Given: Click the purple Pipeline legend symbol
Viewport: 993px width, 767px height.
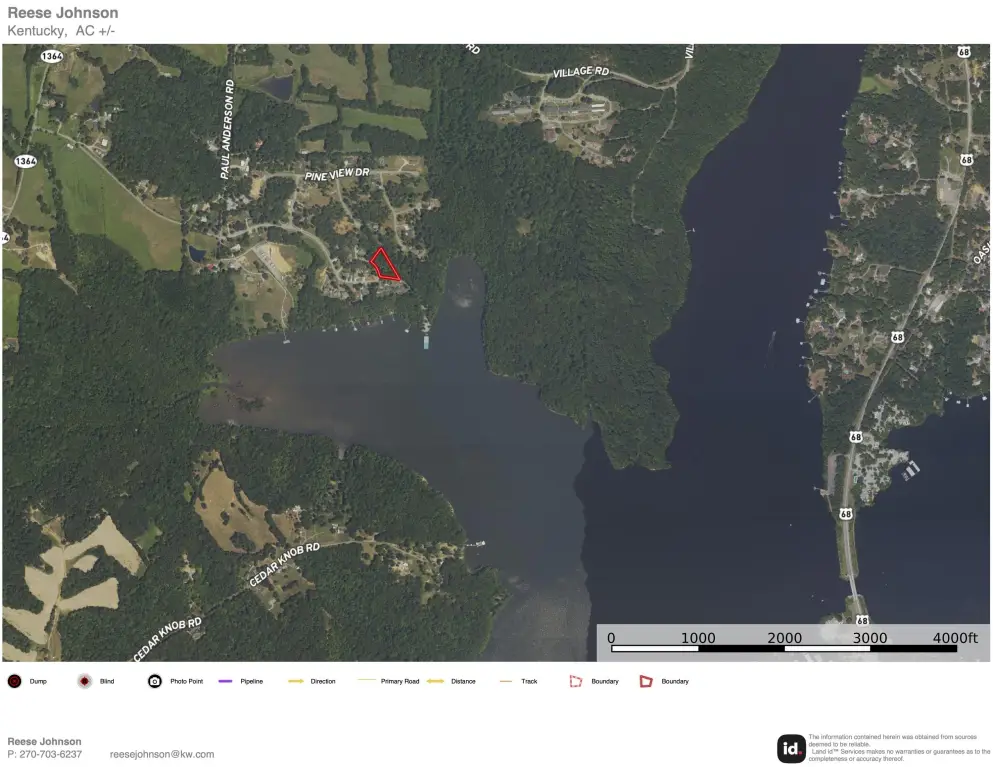Looking at the screenshot, I should [x=225, y=681].
